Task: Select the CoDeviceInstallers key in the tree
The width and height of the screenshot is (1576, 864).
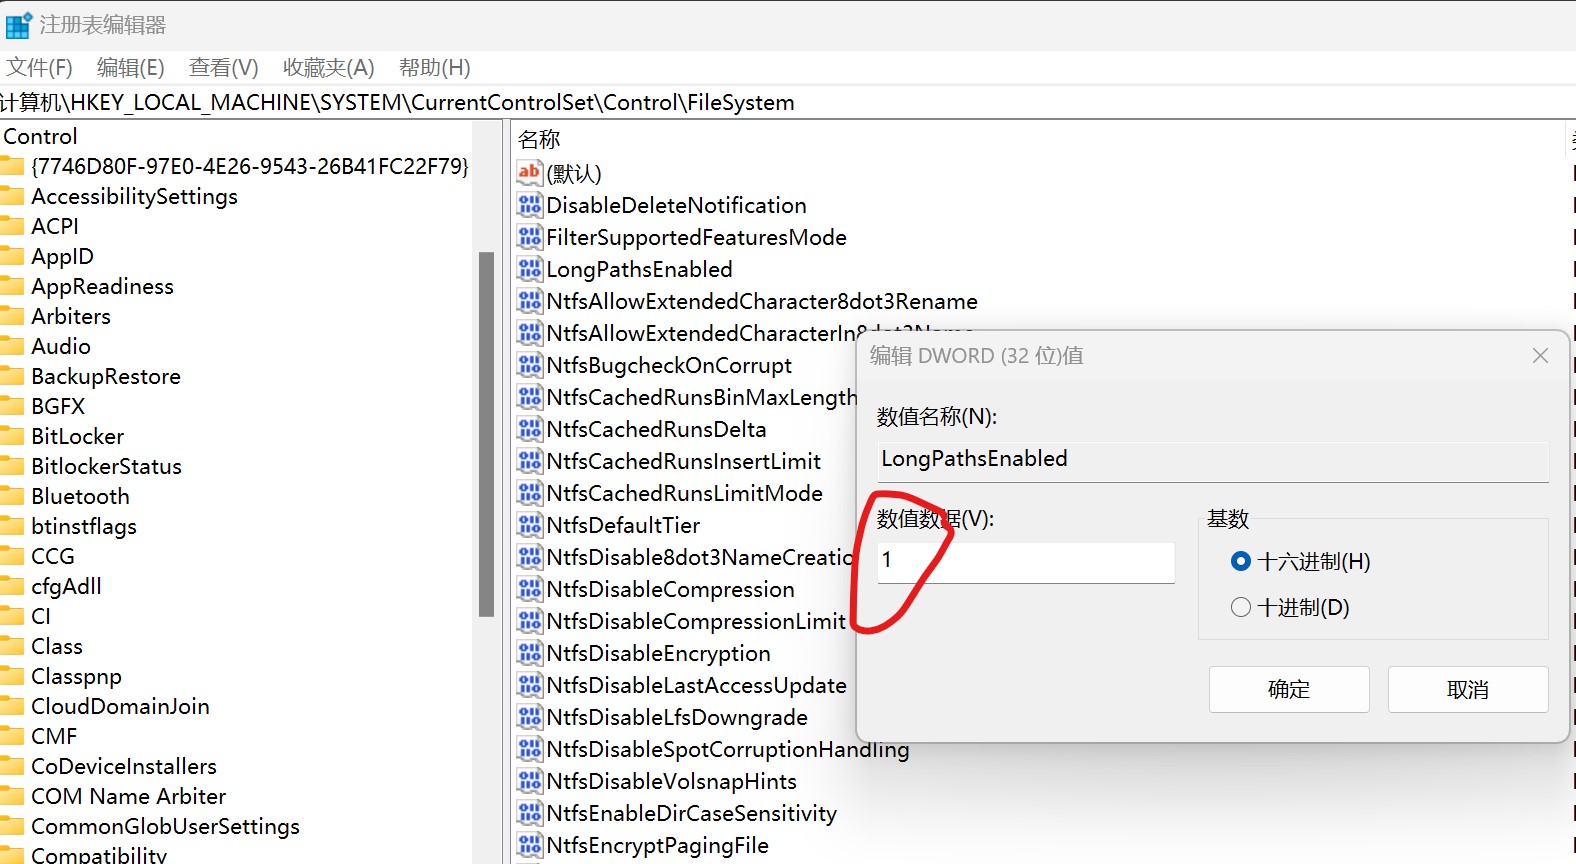Action: coord(124,766)
